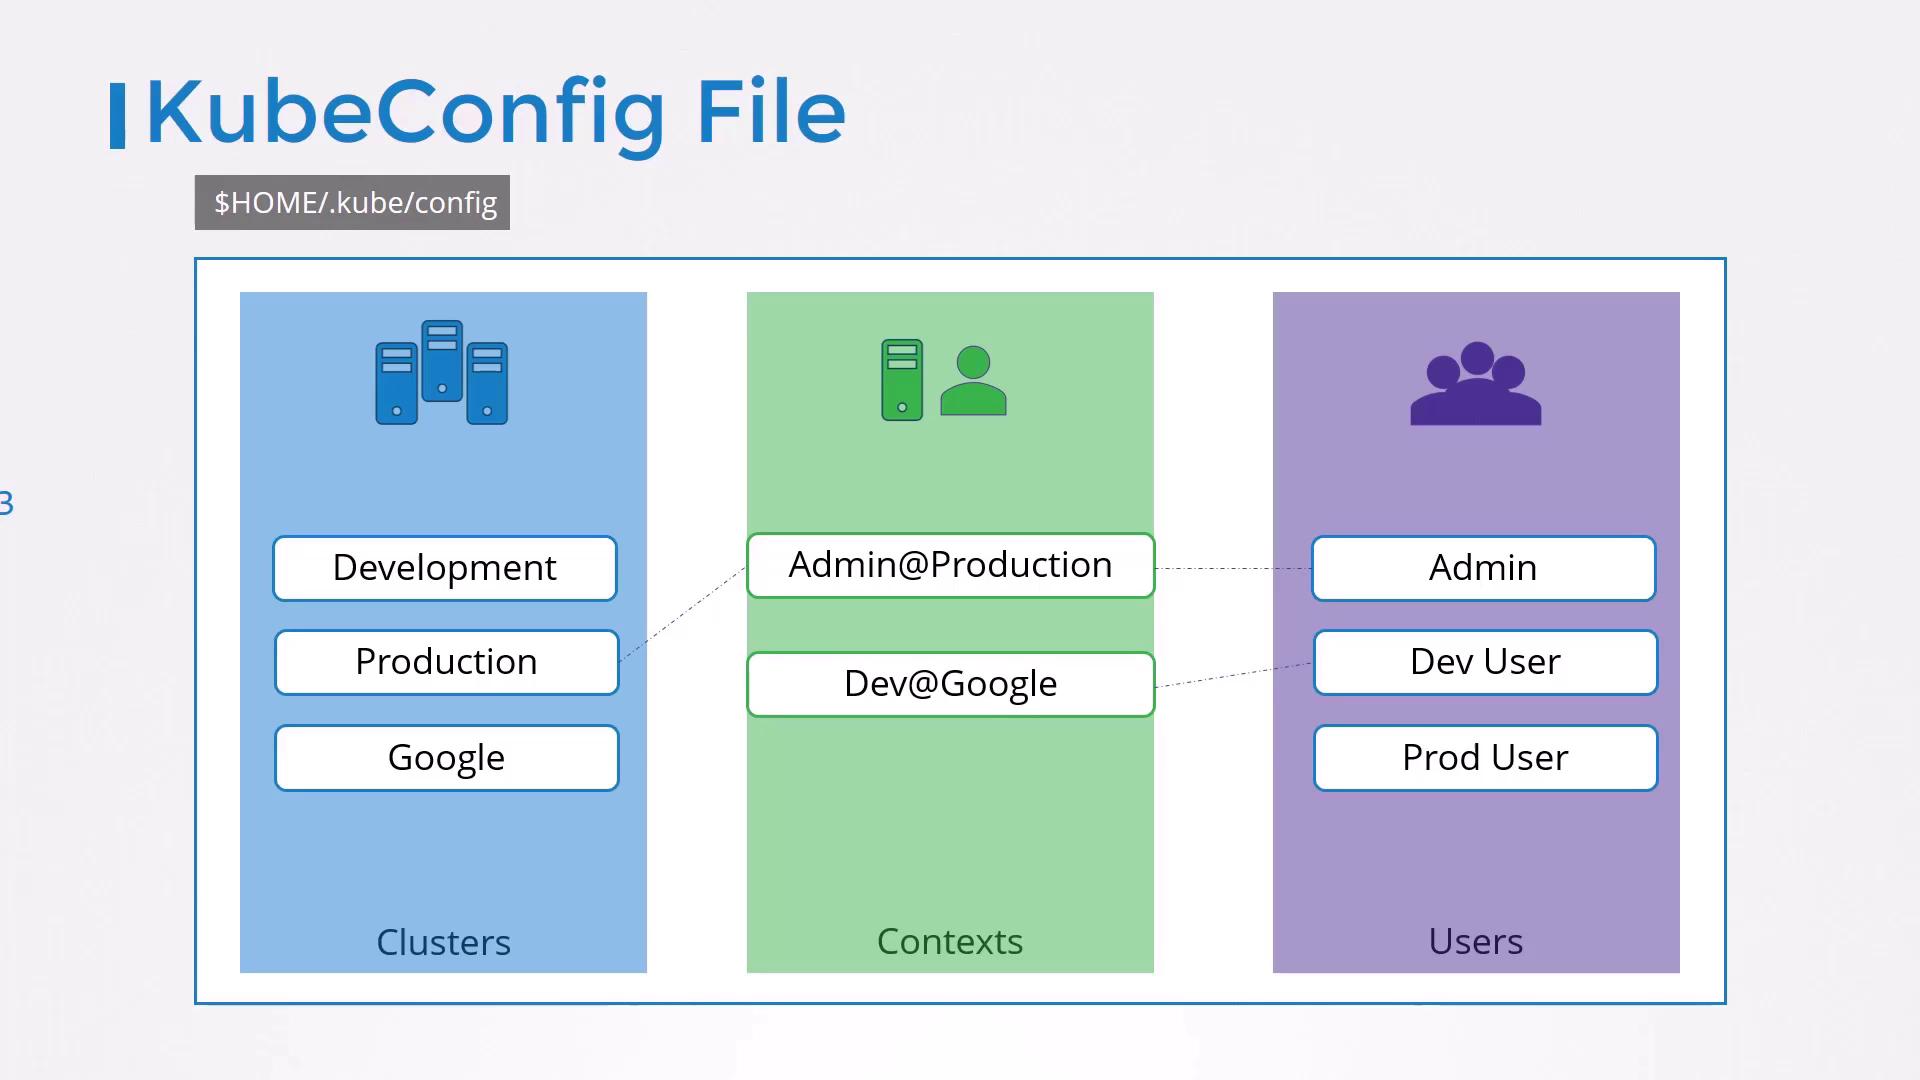1920x1080 pixels.
Task: Click the $HOME/.kube/config path label
Action: click(x=353, y=203)
